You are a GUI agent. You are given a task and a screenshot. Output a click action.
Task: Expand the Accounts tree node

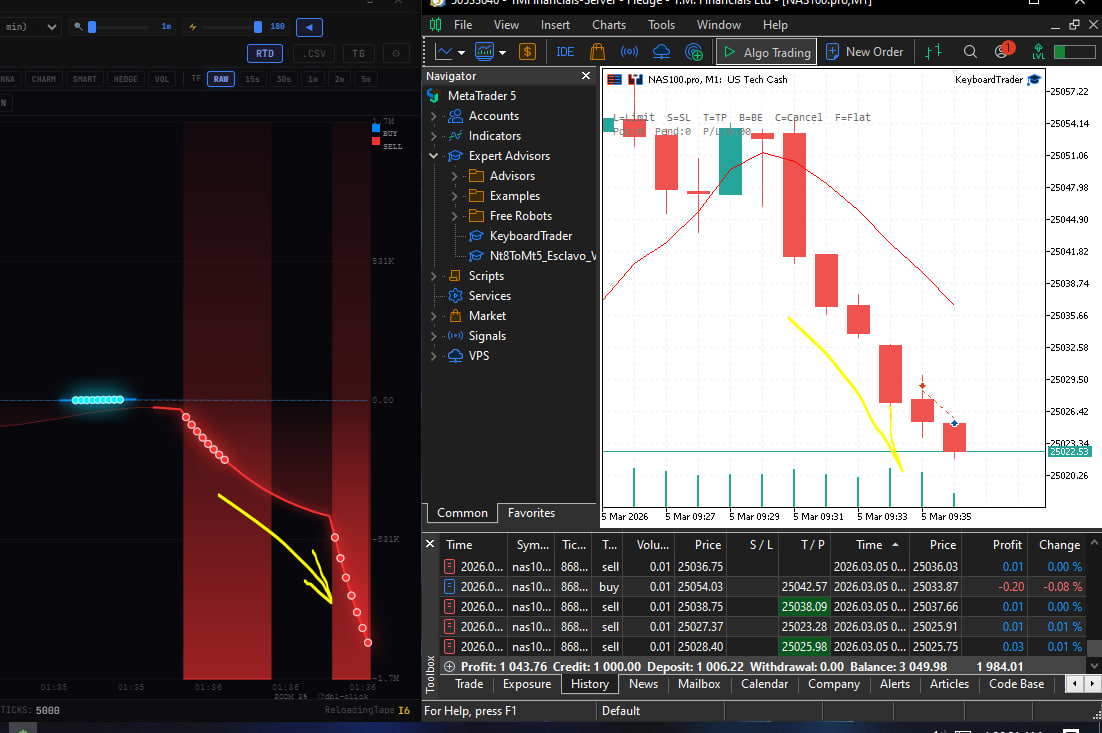click(x=434, y=116)
